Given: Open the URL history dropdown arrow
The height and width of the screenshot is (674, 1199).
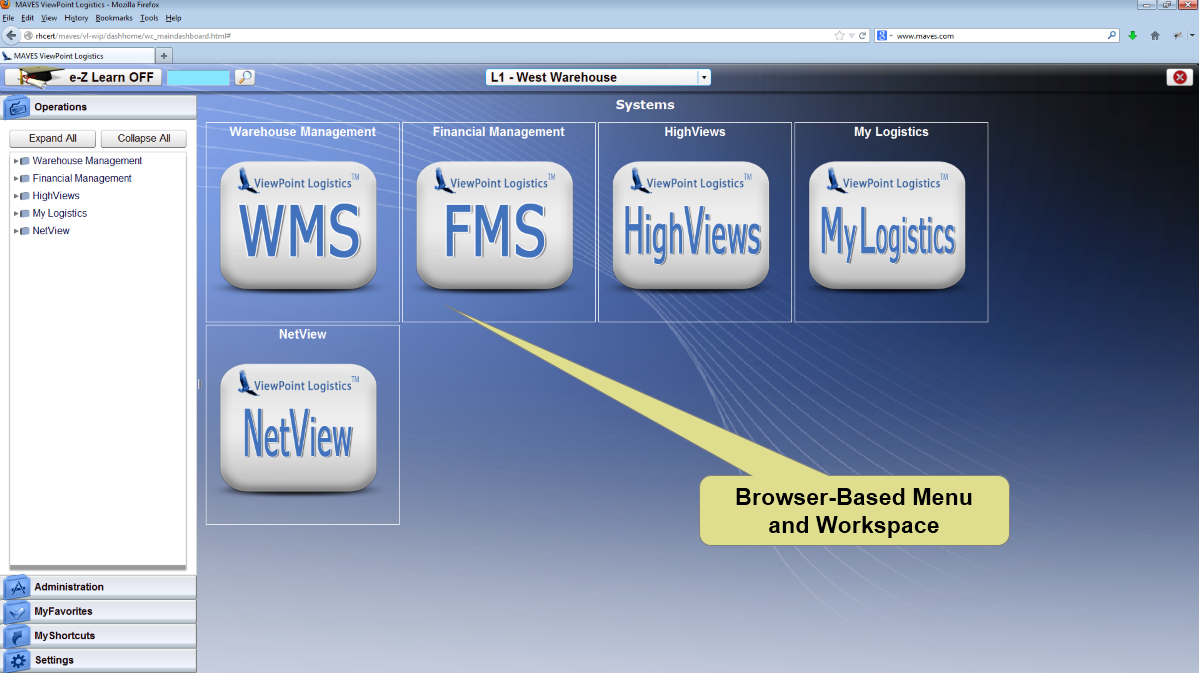Looking at the screenshot, I should pyautogui.click(x=851, y=36).
